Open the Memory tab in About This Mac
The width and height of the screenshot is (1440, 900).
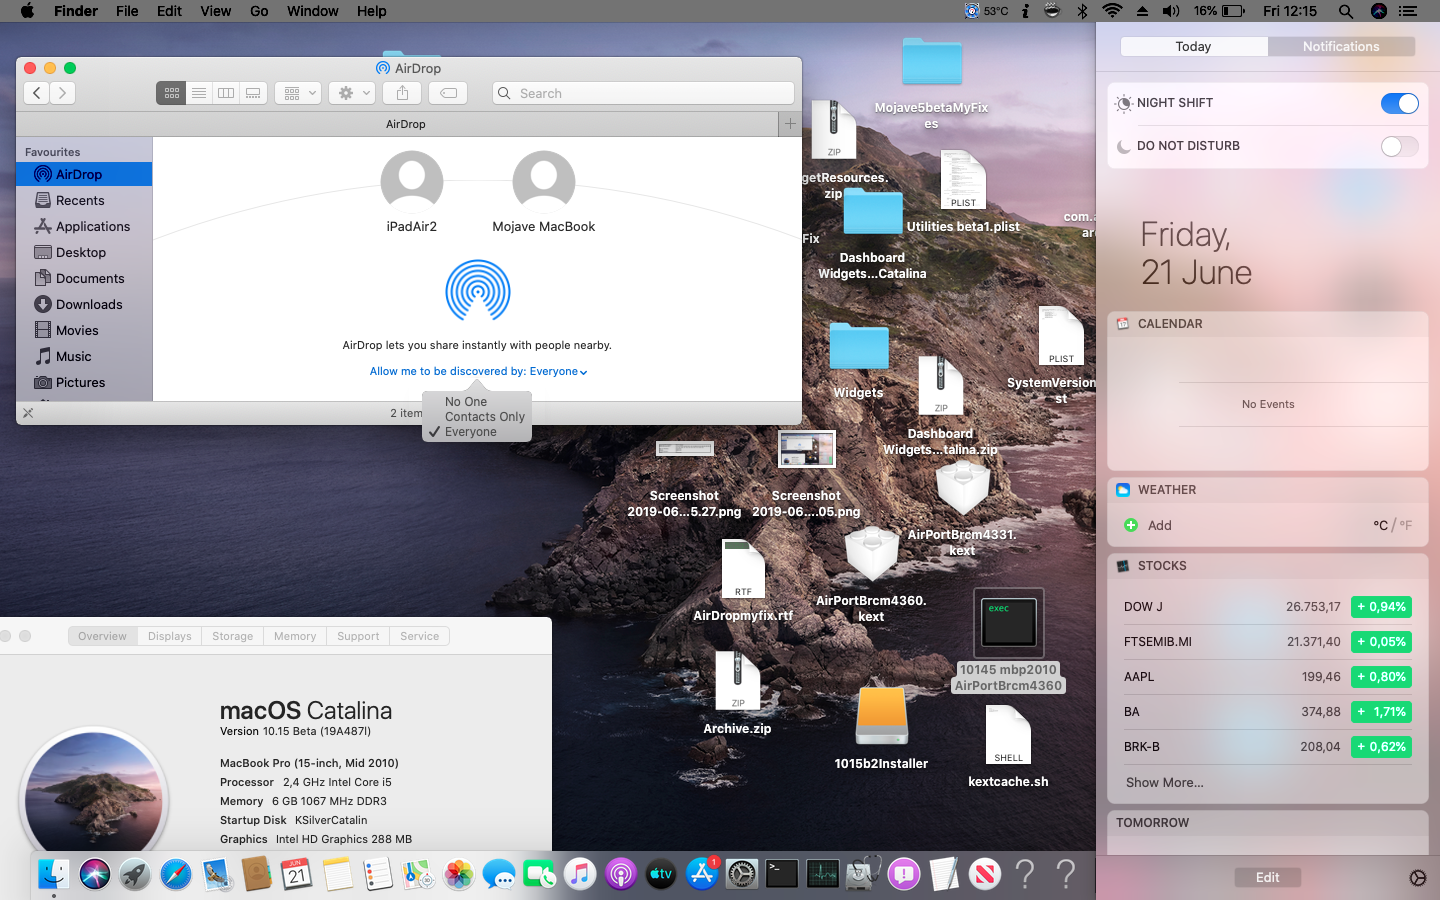click(x=294, y=636)
